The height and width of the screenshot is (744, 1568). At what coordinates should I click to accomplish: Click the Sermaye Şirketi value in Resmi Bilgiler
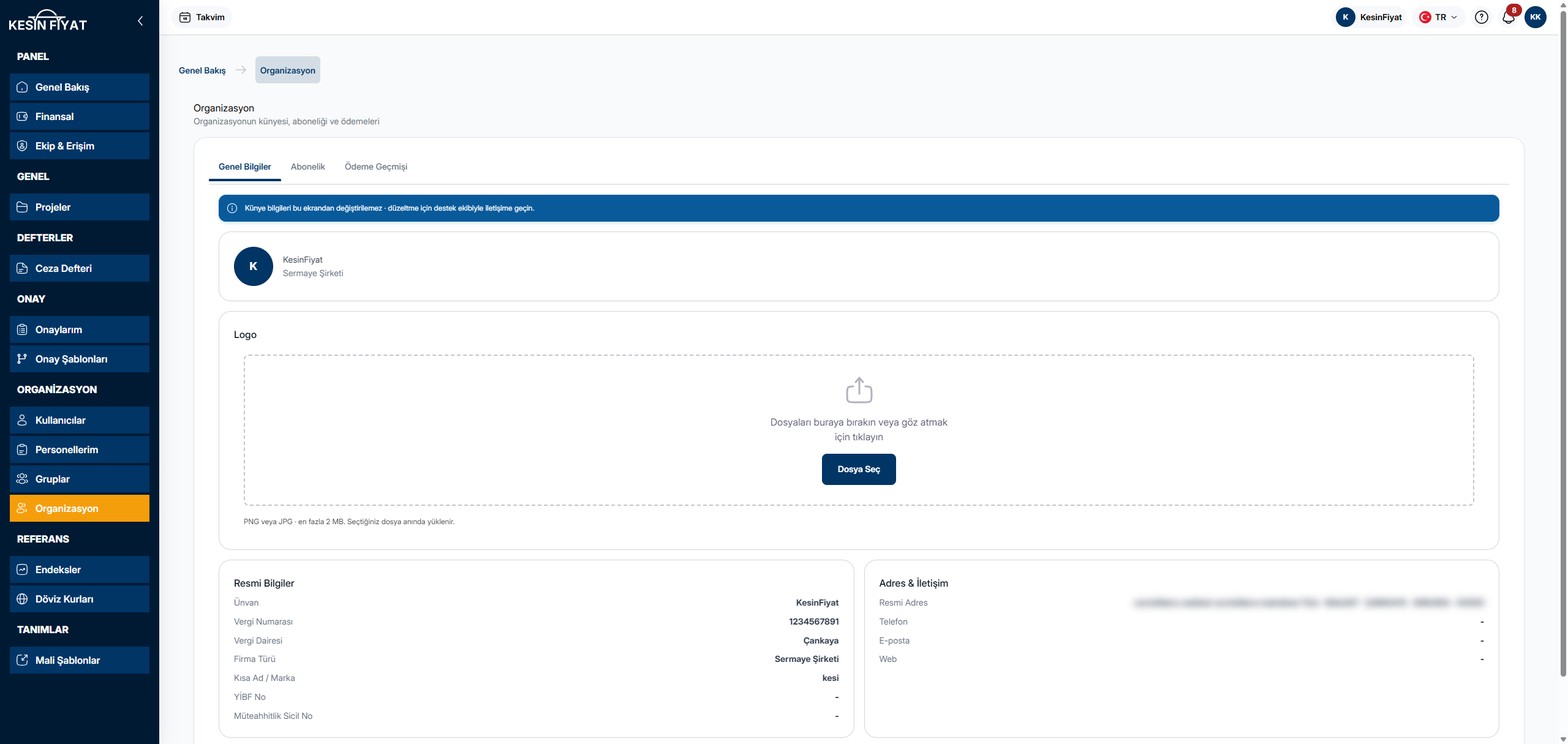tap(807, 659)
